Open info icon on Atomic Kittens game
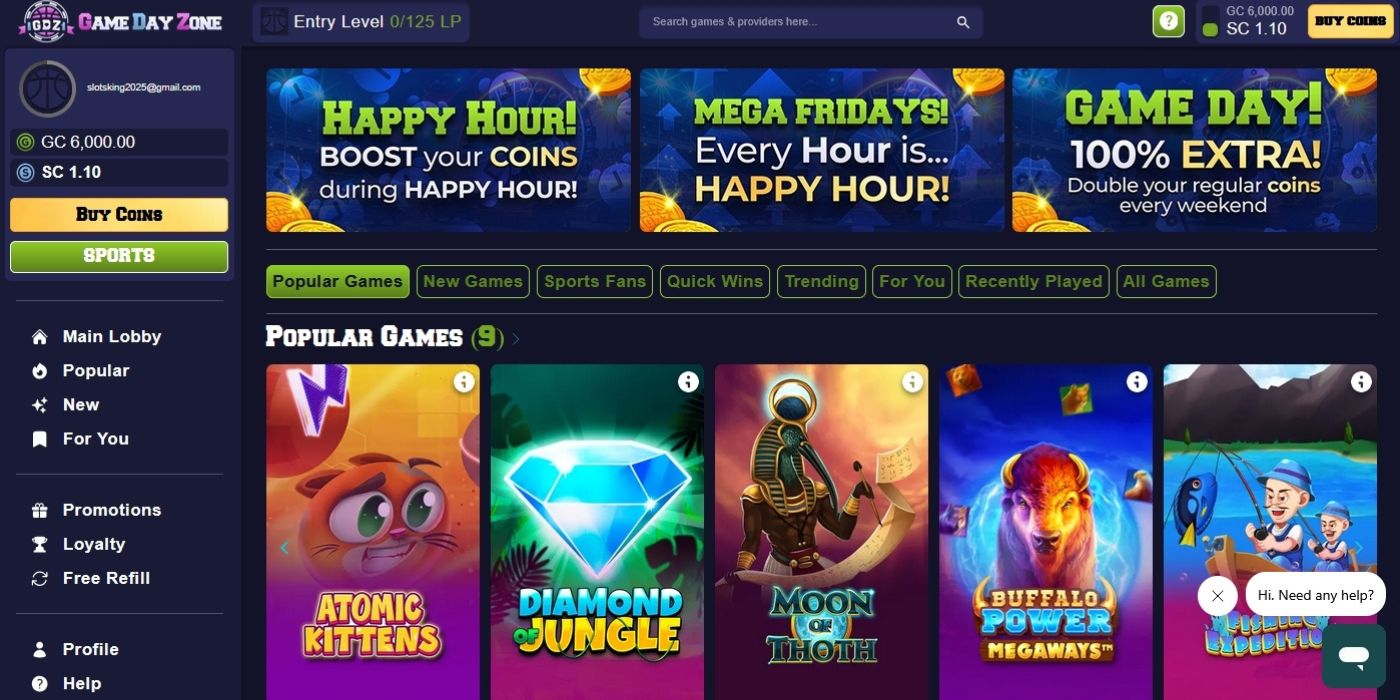Screen dimensions: 1400x700 (x=464, y=381)
